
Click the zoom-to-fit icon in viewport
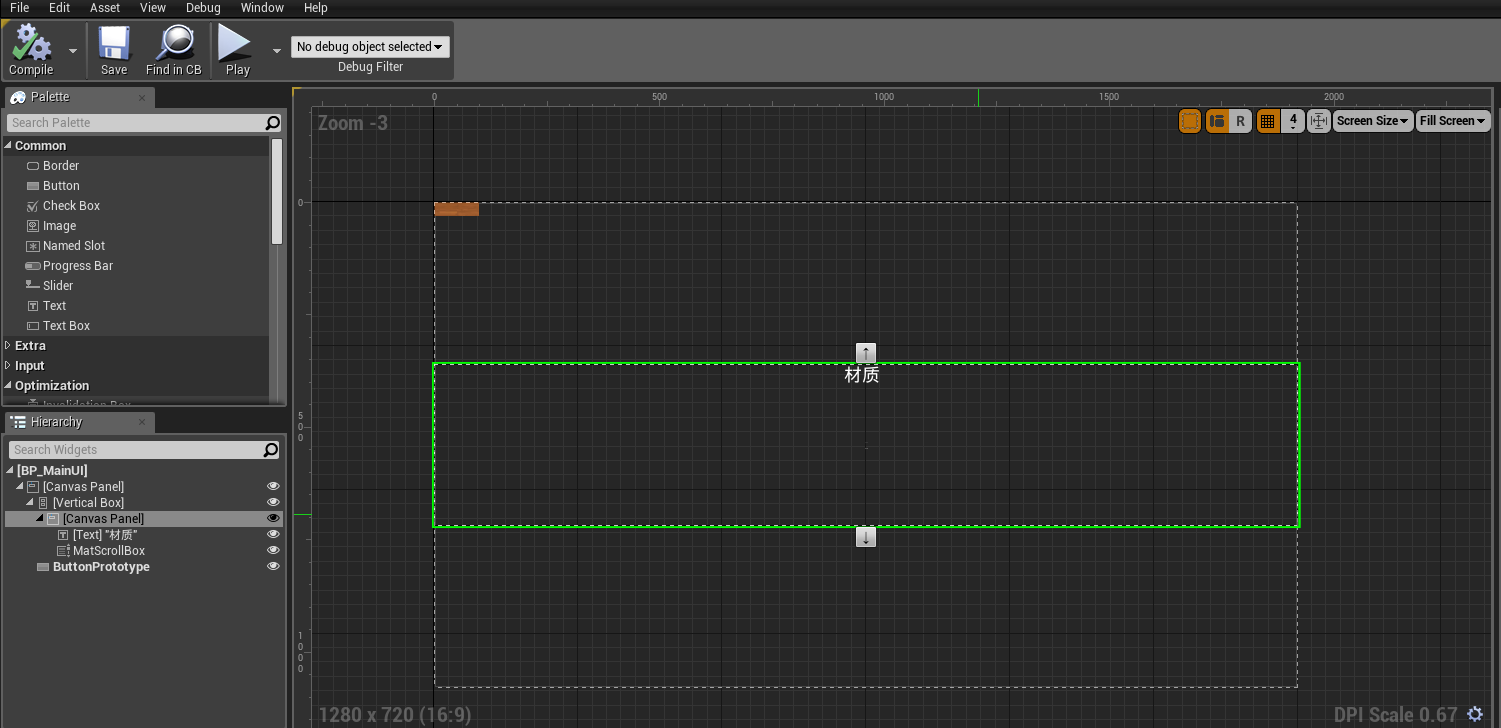tap(1318, 121)
